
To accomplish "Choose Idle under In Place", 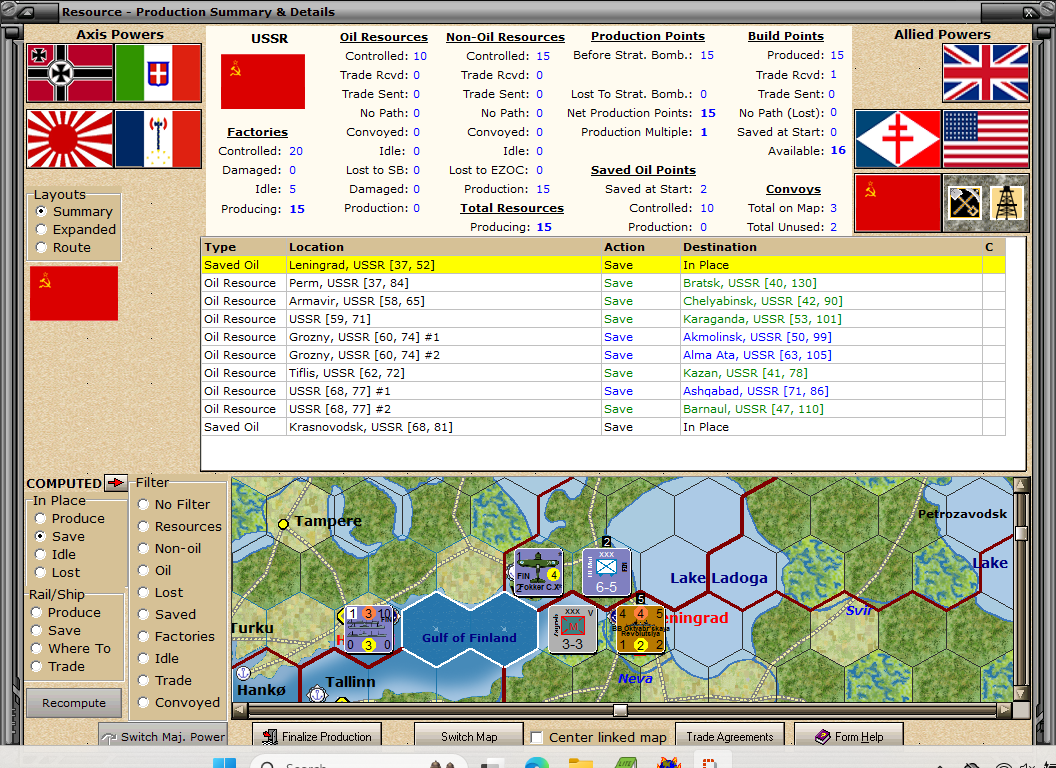I will pos(41,554).
